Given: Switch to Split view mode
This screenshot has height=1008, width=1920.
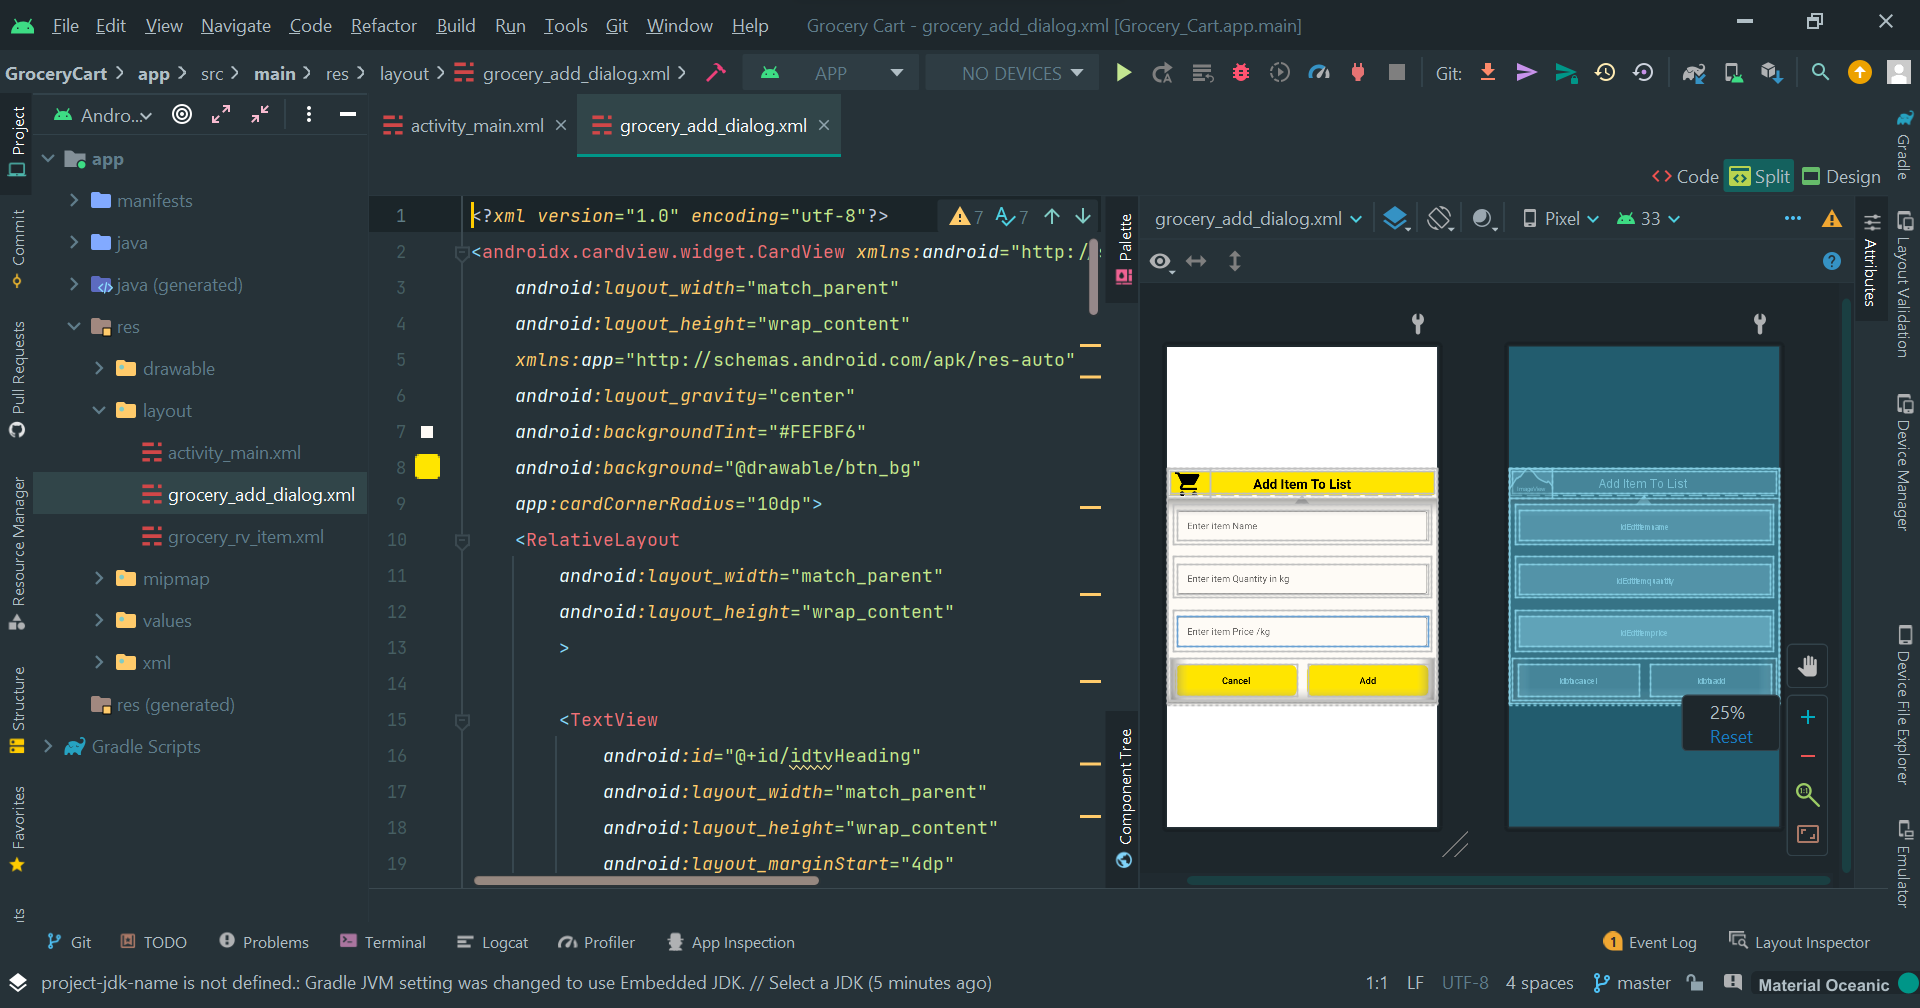Looking at the screenshot, I should pos(1760,176).
